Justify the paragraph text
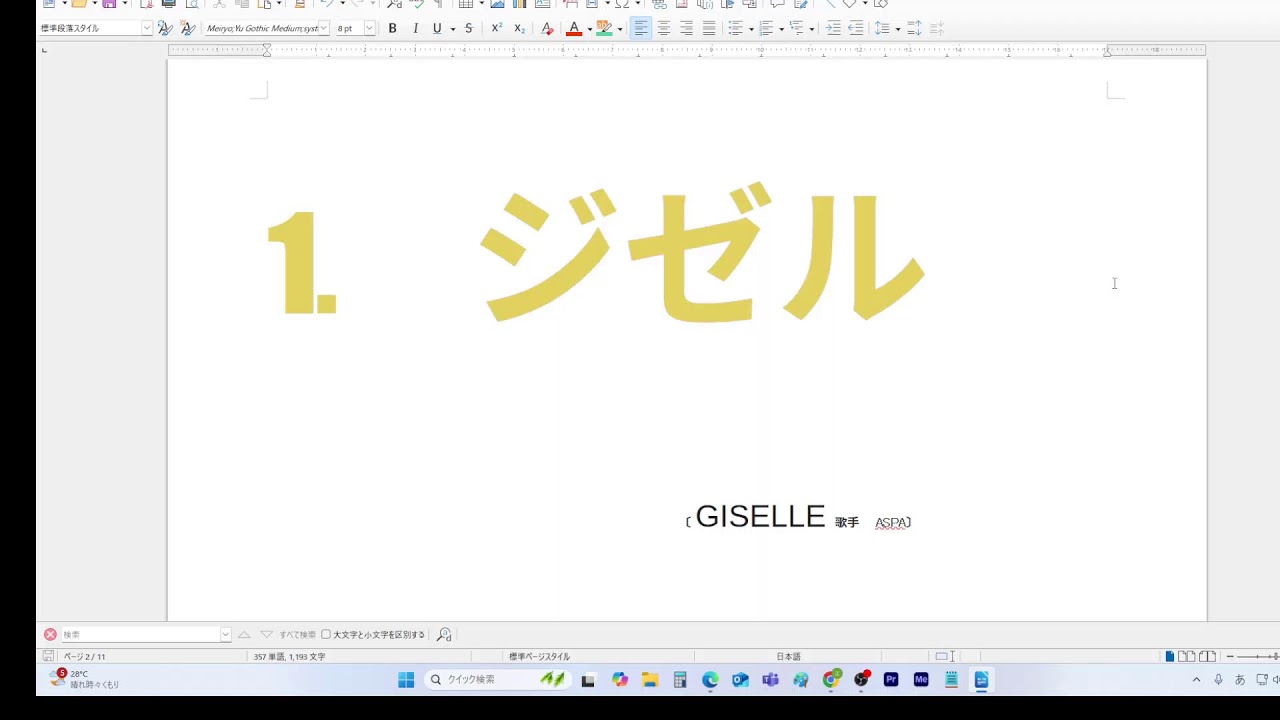Image resolution: width=1280 pixels, height=720 pixels. tap(709, 28)
